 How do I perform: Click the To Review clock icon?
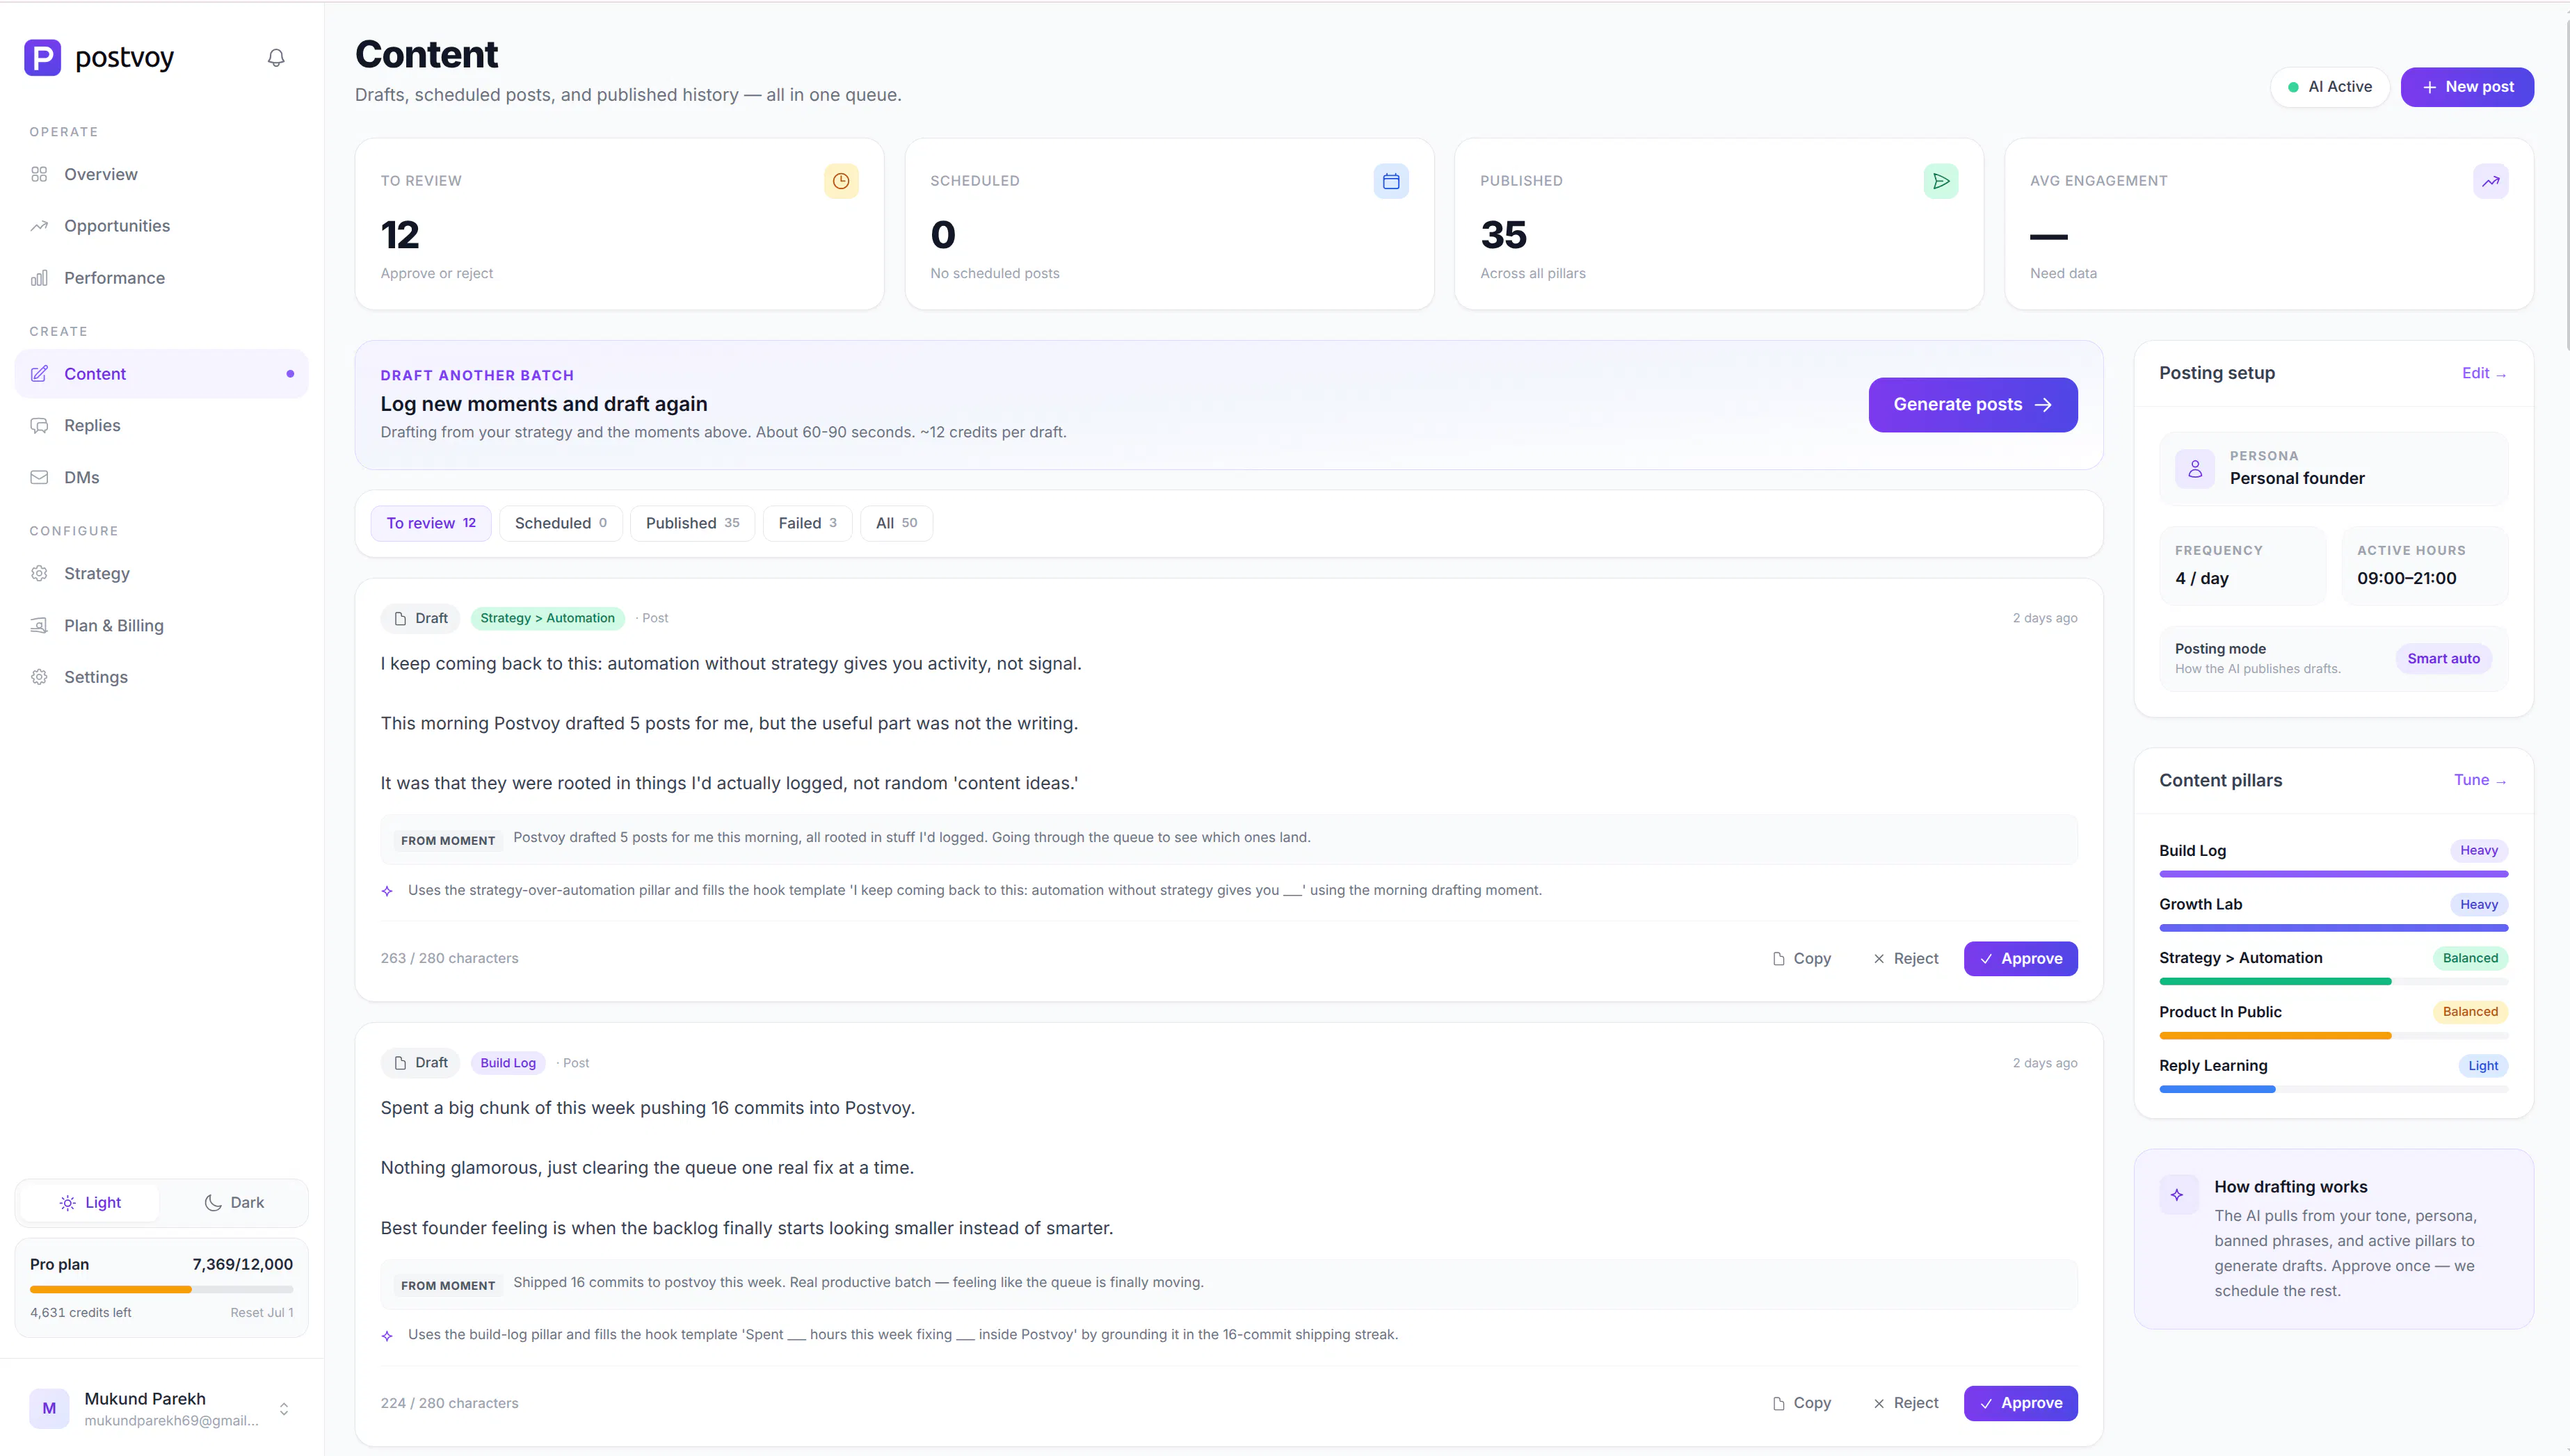[x=841, y=181]
